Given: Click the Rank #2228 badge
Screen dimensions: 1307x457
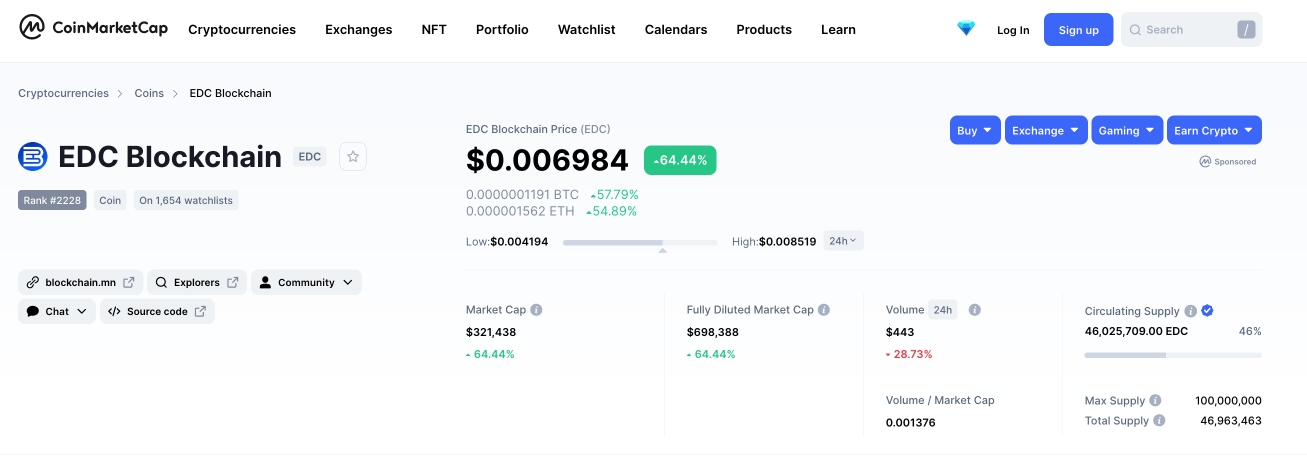Looking at the screenshot, I should coord(52,200).
